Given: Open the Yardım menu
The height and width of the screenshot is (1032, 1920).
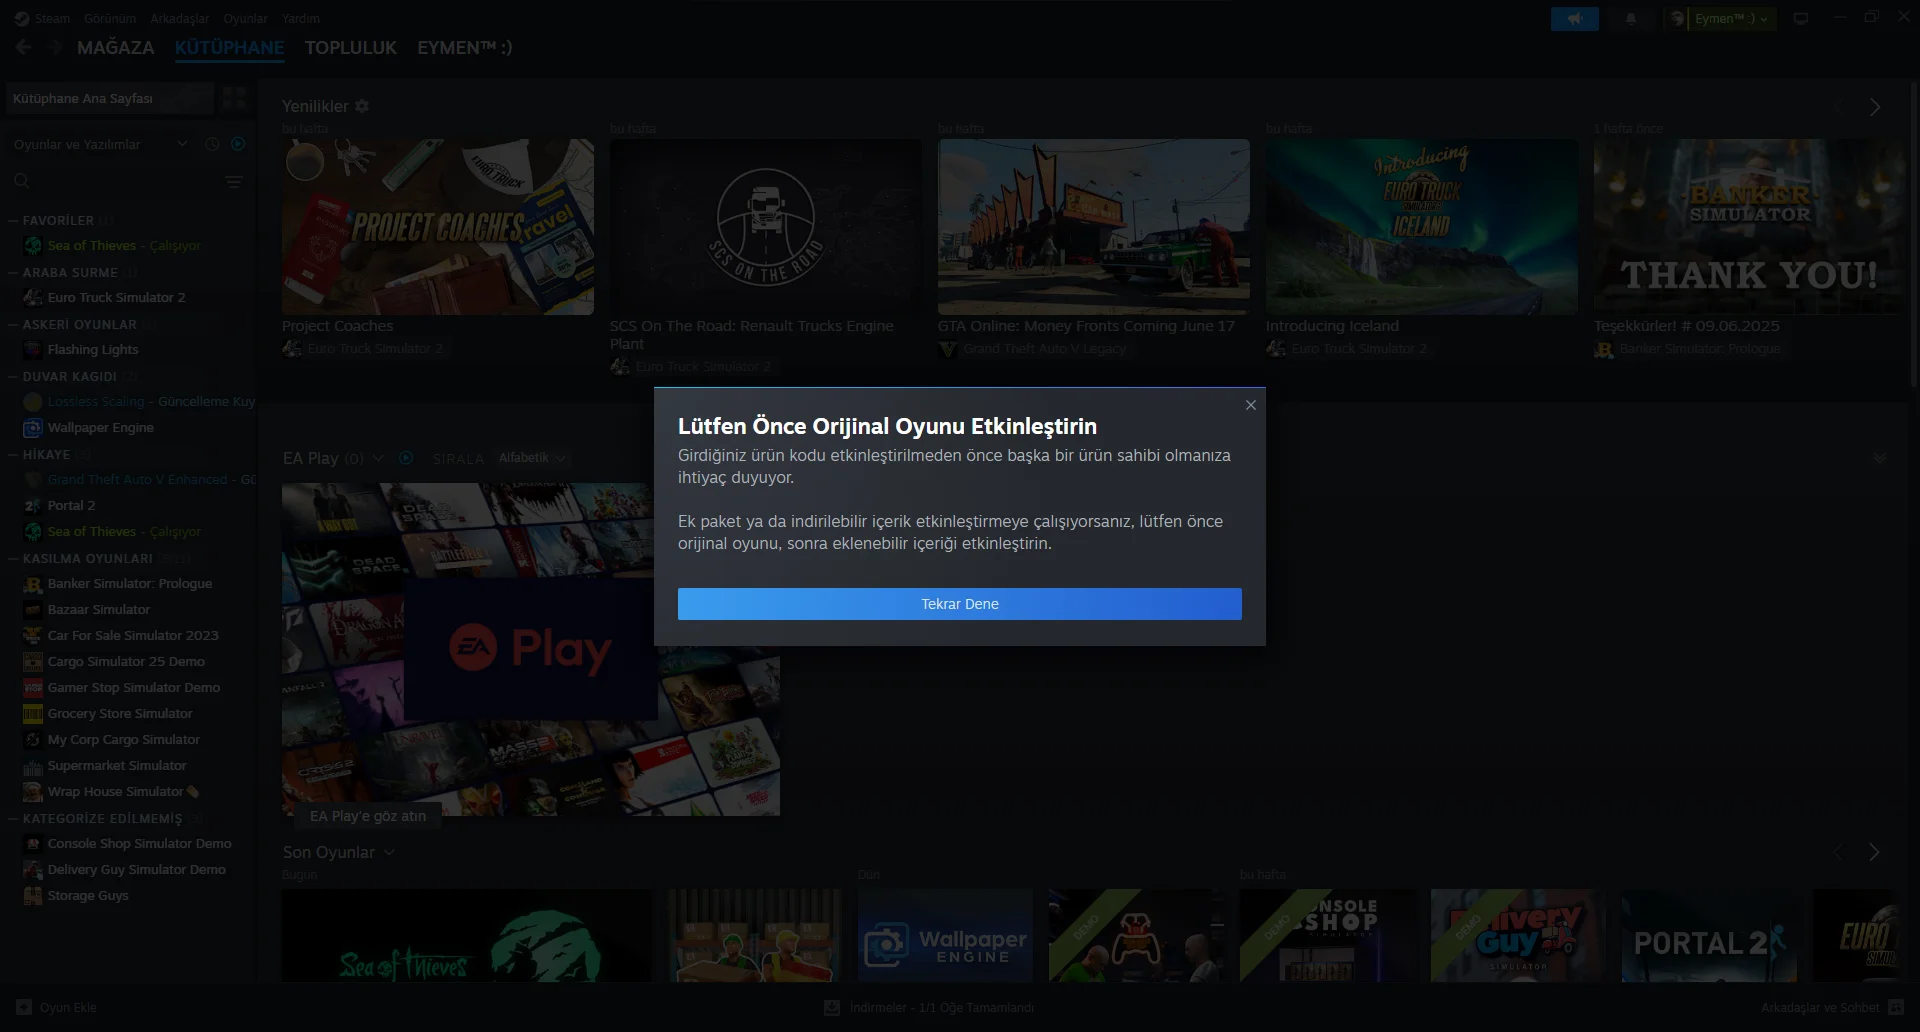Looking at the screenshot, I should [x=301, y=19].
